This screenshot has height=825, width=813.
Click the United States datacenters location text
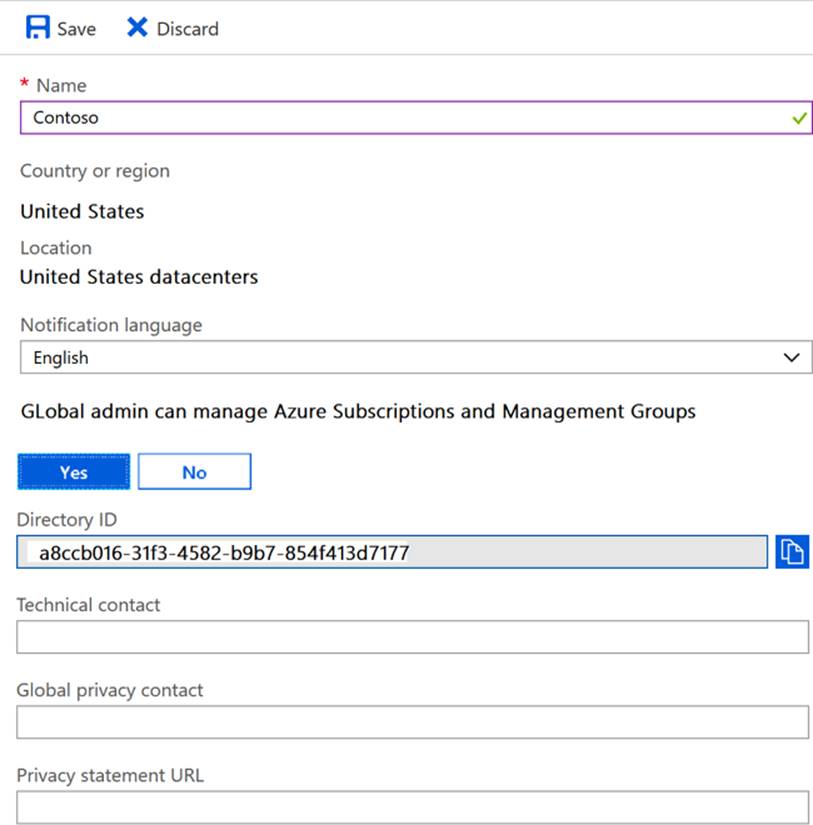[x=139, y=277]
